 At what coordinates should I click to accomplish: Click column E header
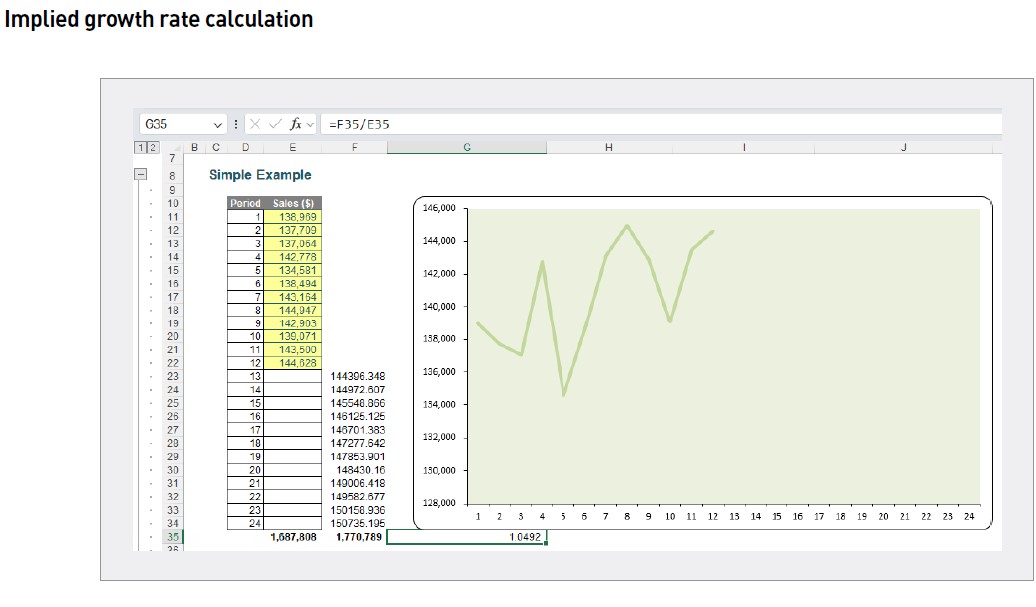pos(293,147)
